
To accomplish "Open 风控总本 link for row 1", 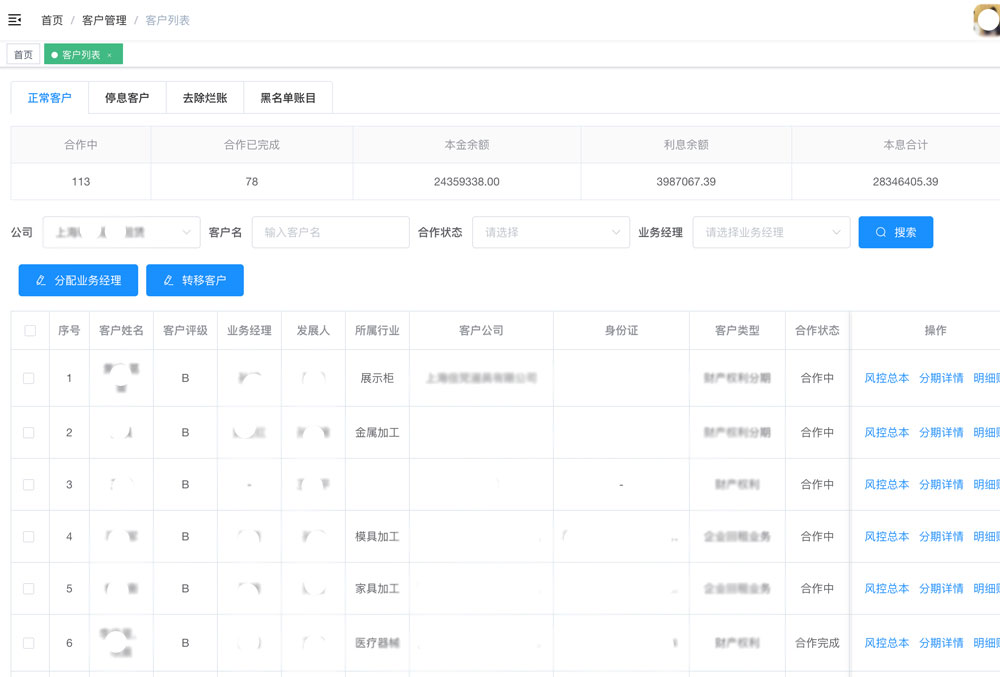I will [x=886, y=378].
